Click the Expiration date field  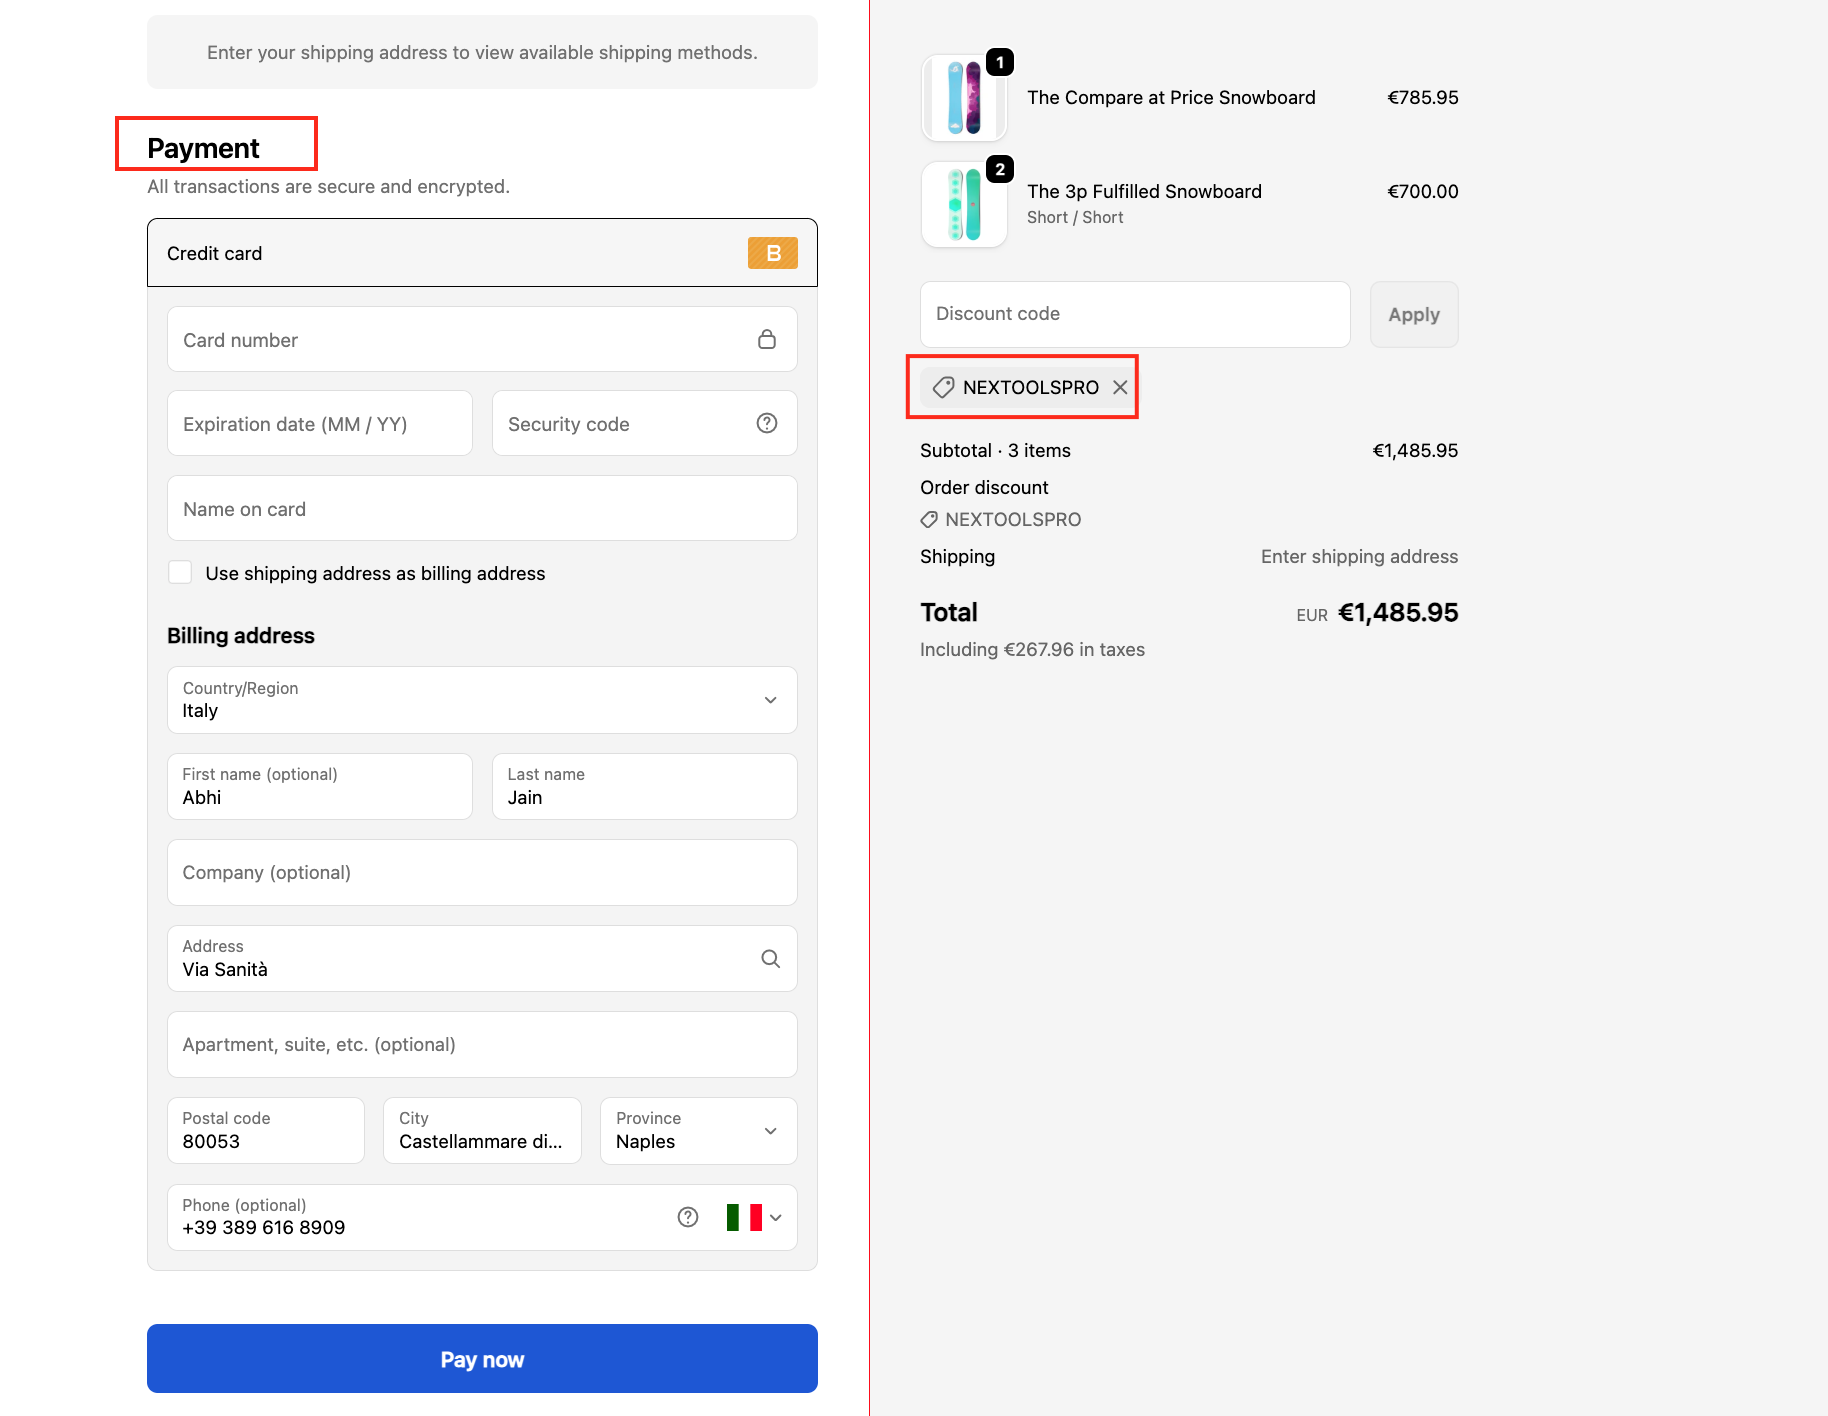point(319,424)
